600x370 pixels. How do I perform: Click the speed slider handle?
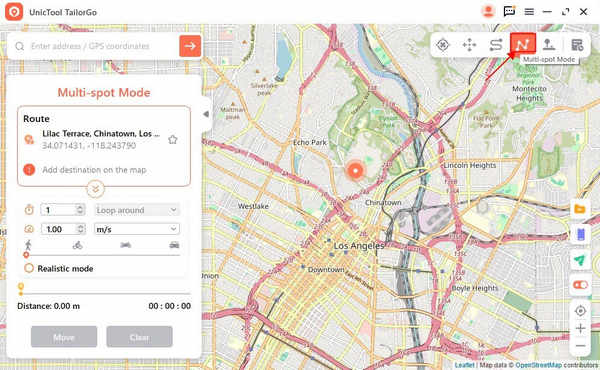pyautogui.click(x=26, y=255)
